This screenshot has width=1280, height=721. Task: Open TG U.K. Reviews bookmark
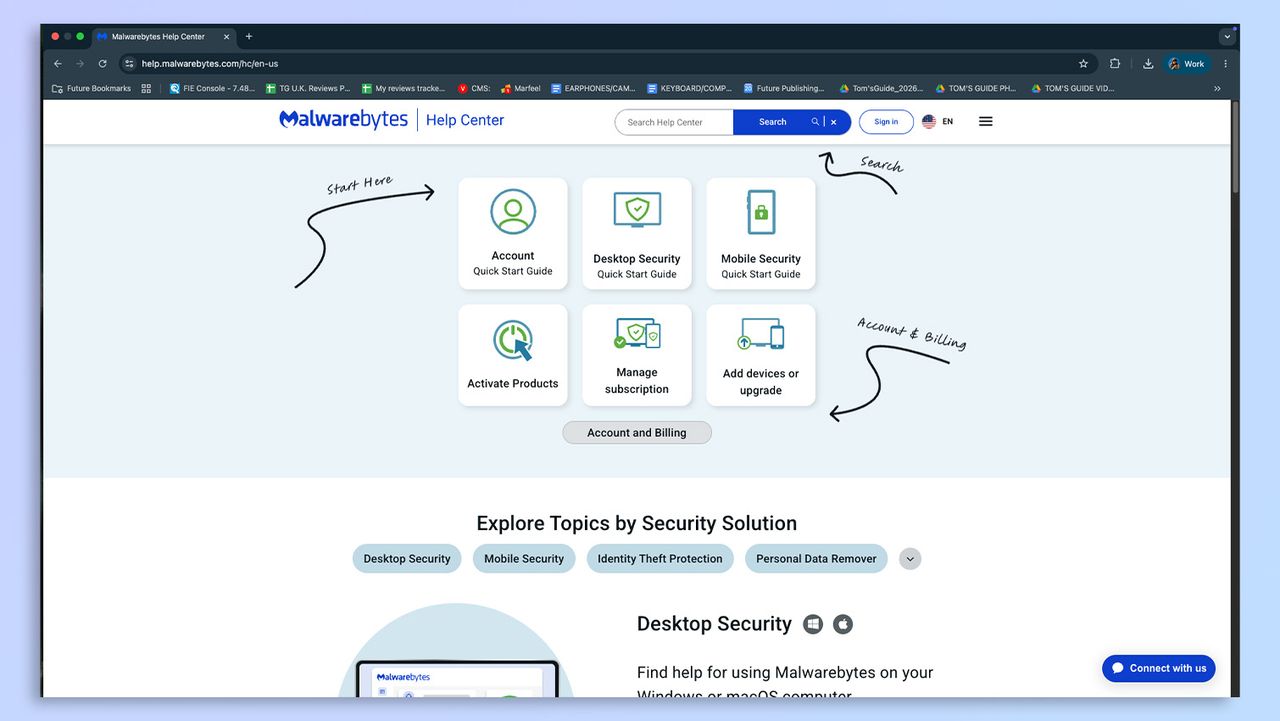coord(308,88)
